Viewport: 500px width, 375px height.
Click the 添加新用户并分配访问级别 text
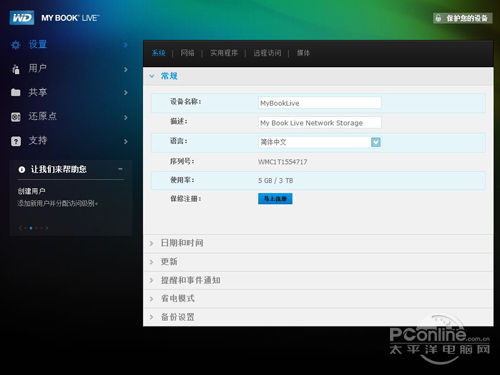(x=57, y=203)
